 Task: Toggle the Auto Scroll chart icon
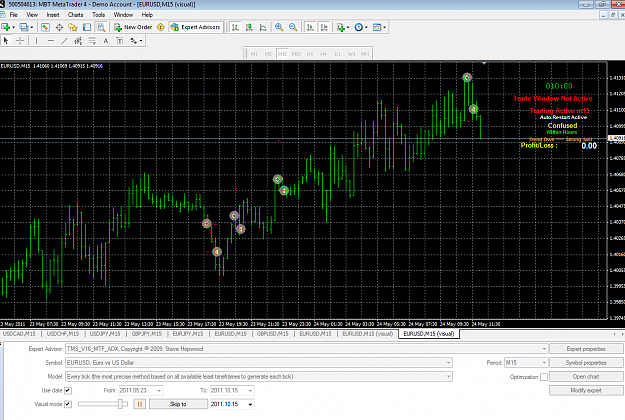310,27
